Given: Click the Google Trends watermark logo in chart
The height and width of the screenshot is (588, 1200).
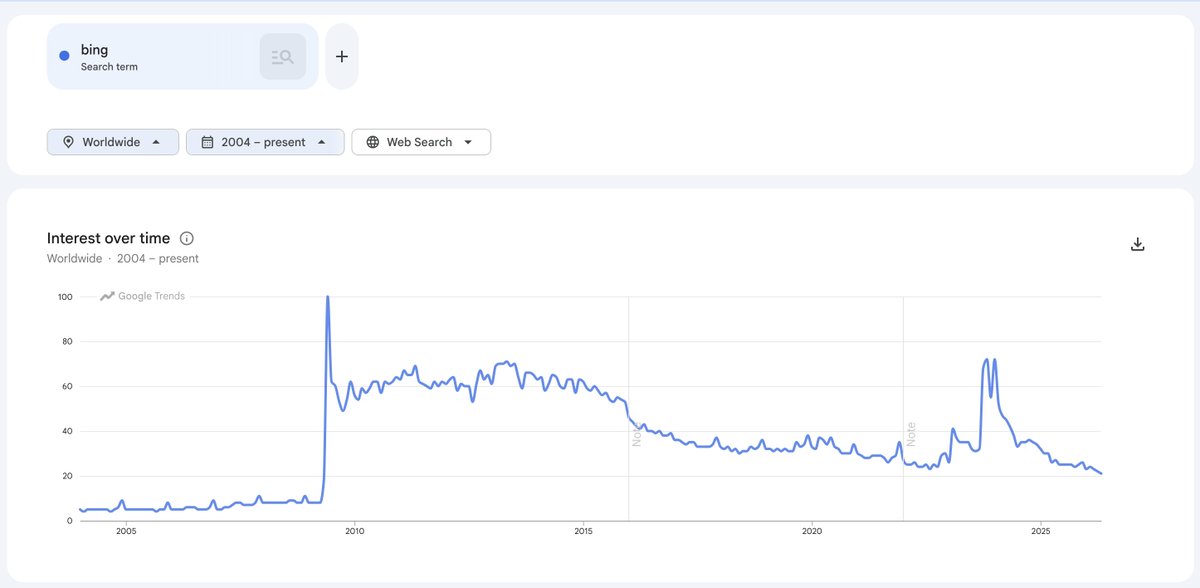Looking at the screenshot, I should [142, 296].
